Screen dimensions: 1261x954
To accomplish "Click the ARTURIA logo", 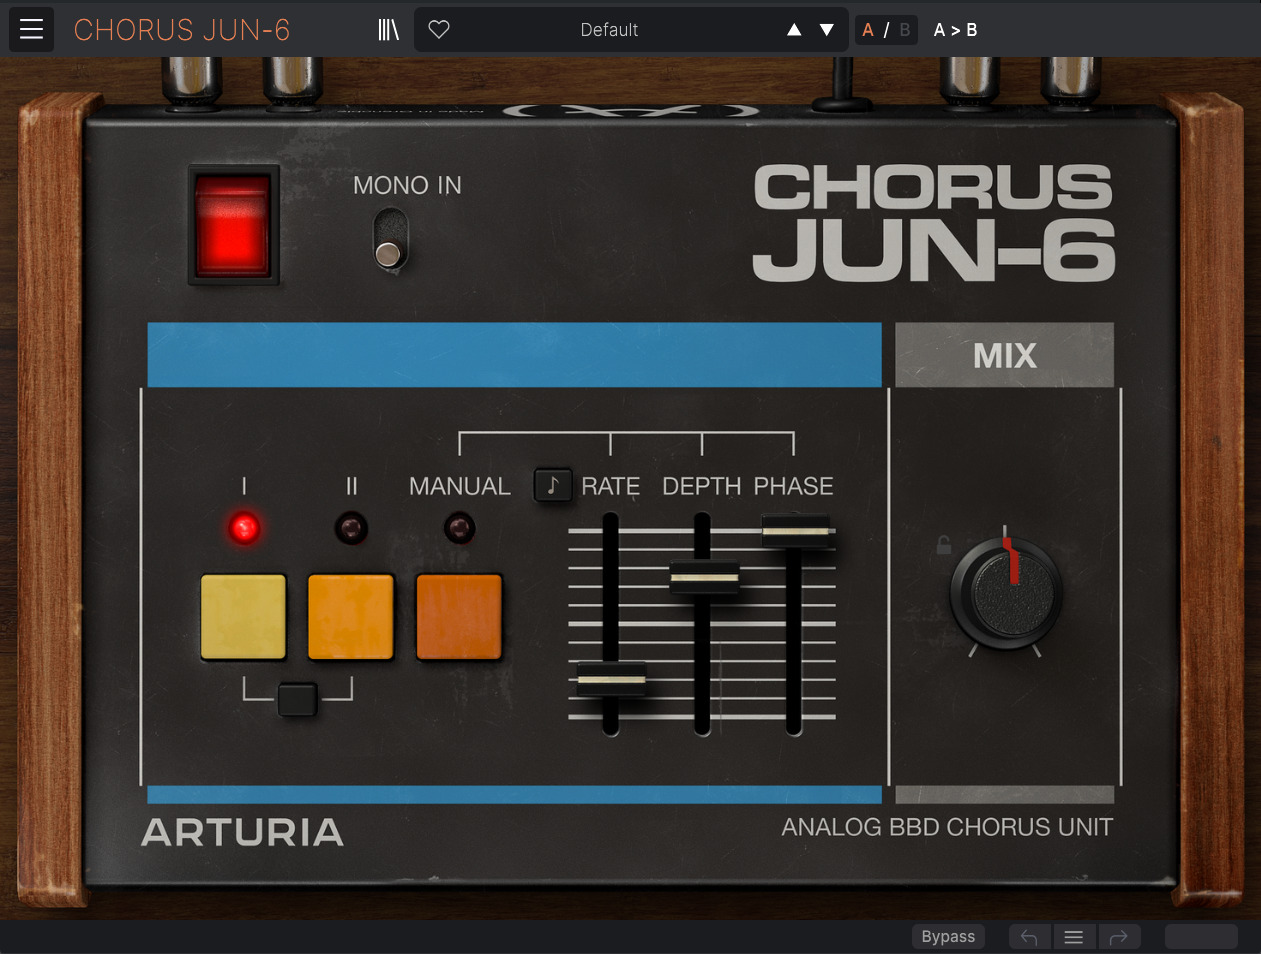I will 243,832.
